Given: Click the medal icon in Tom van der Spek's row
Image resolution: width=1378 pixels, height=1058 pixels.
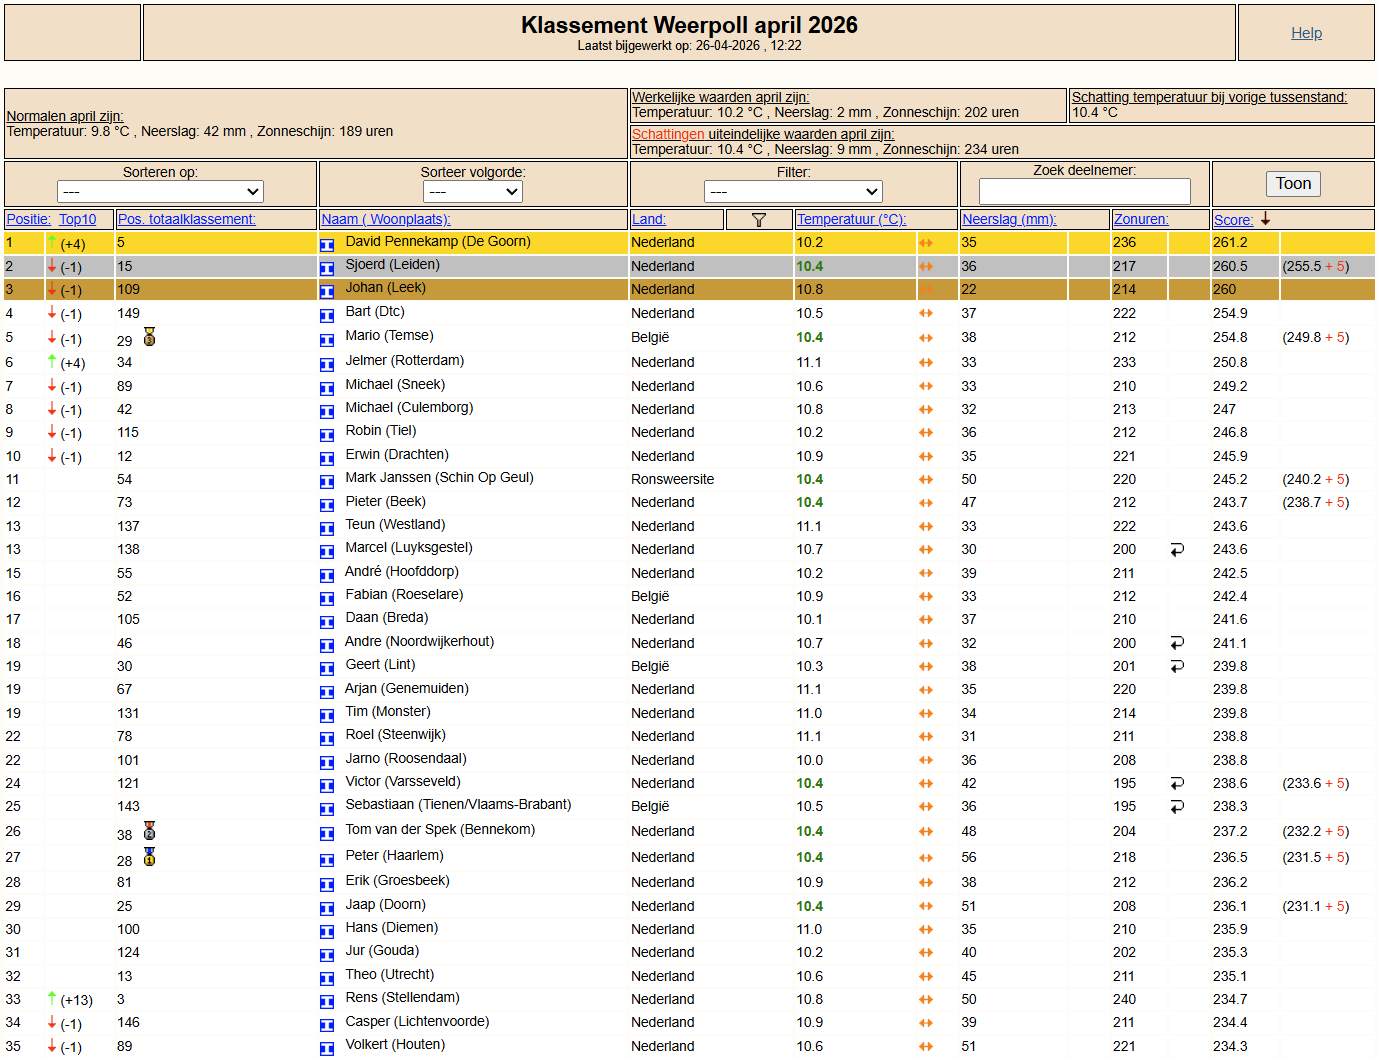Looking at the screenshot, I should tap(149, 831).
